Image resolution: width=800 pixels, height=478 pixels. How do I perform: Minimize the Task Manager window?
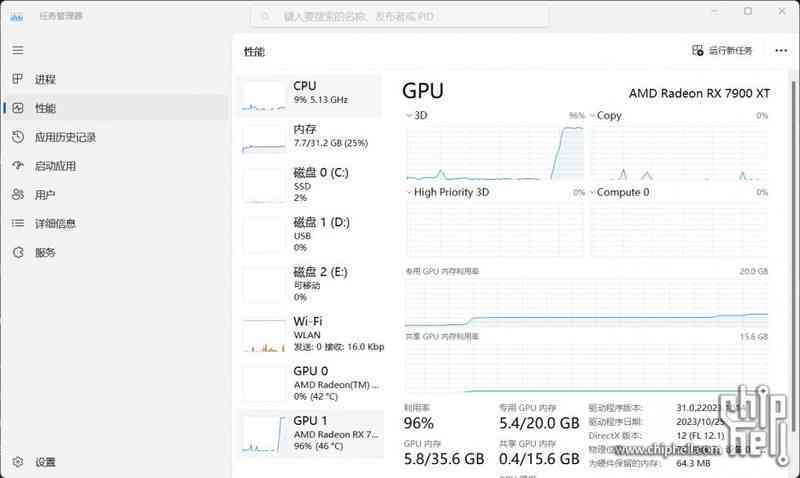click(x=714, y=11)
